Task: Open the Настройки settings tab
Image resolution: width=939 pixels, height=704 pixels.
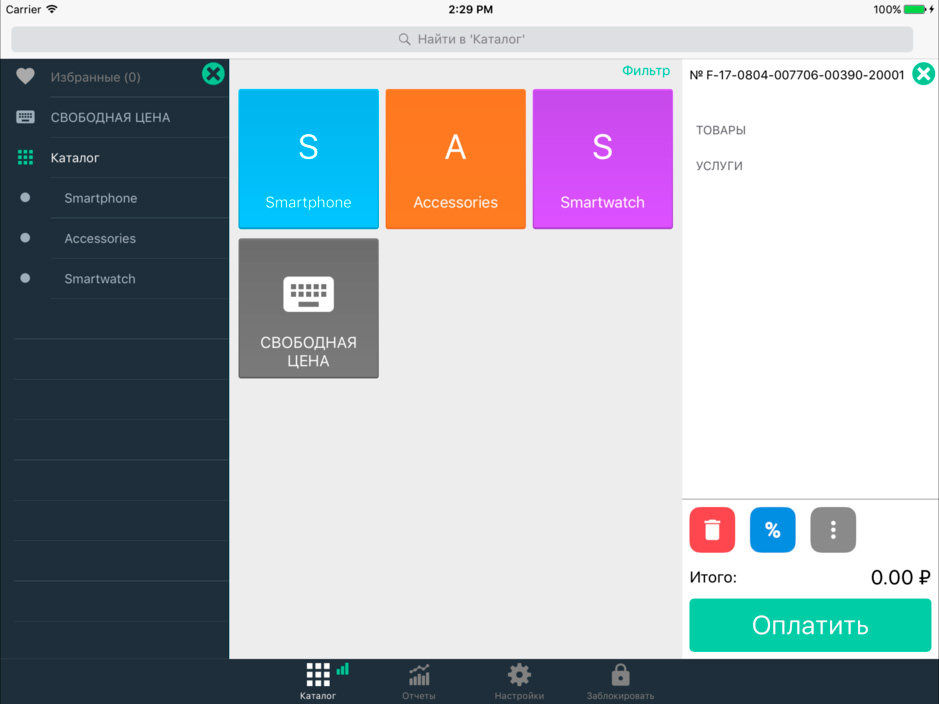Action: (519, 682)
